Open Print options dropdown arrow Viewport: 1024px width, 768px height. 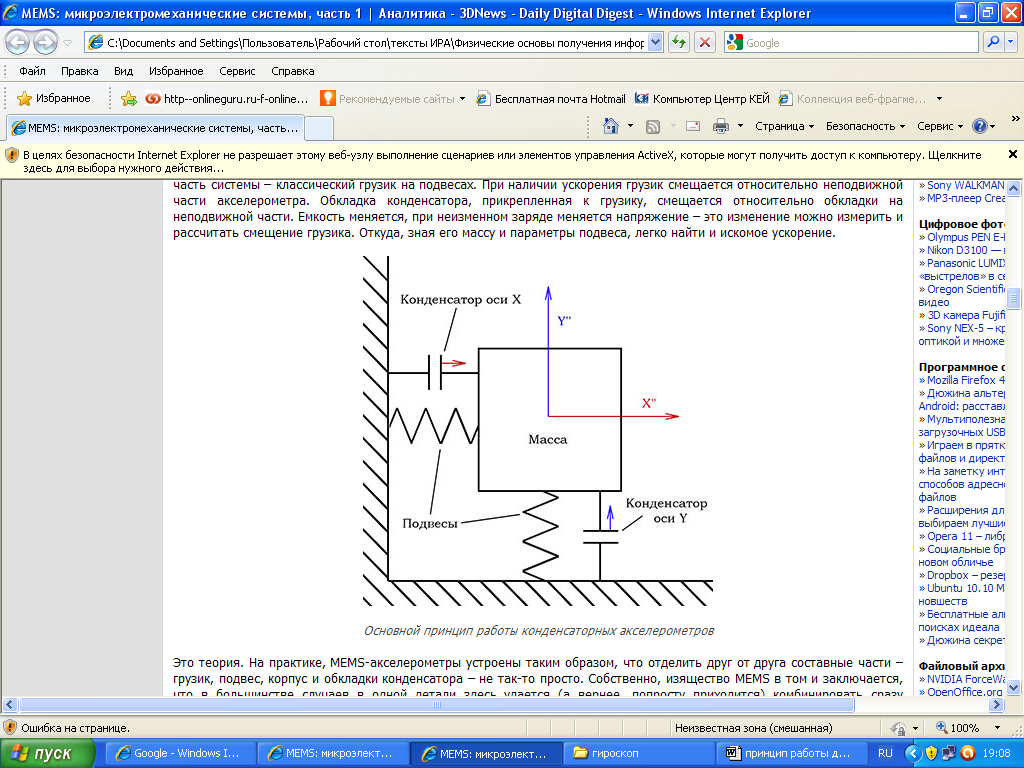pos(740,126)
